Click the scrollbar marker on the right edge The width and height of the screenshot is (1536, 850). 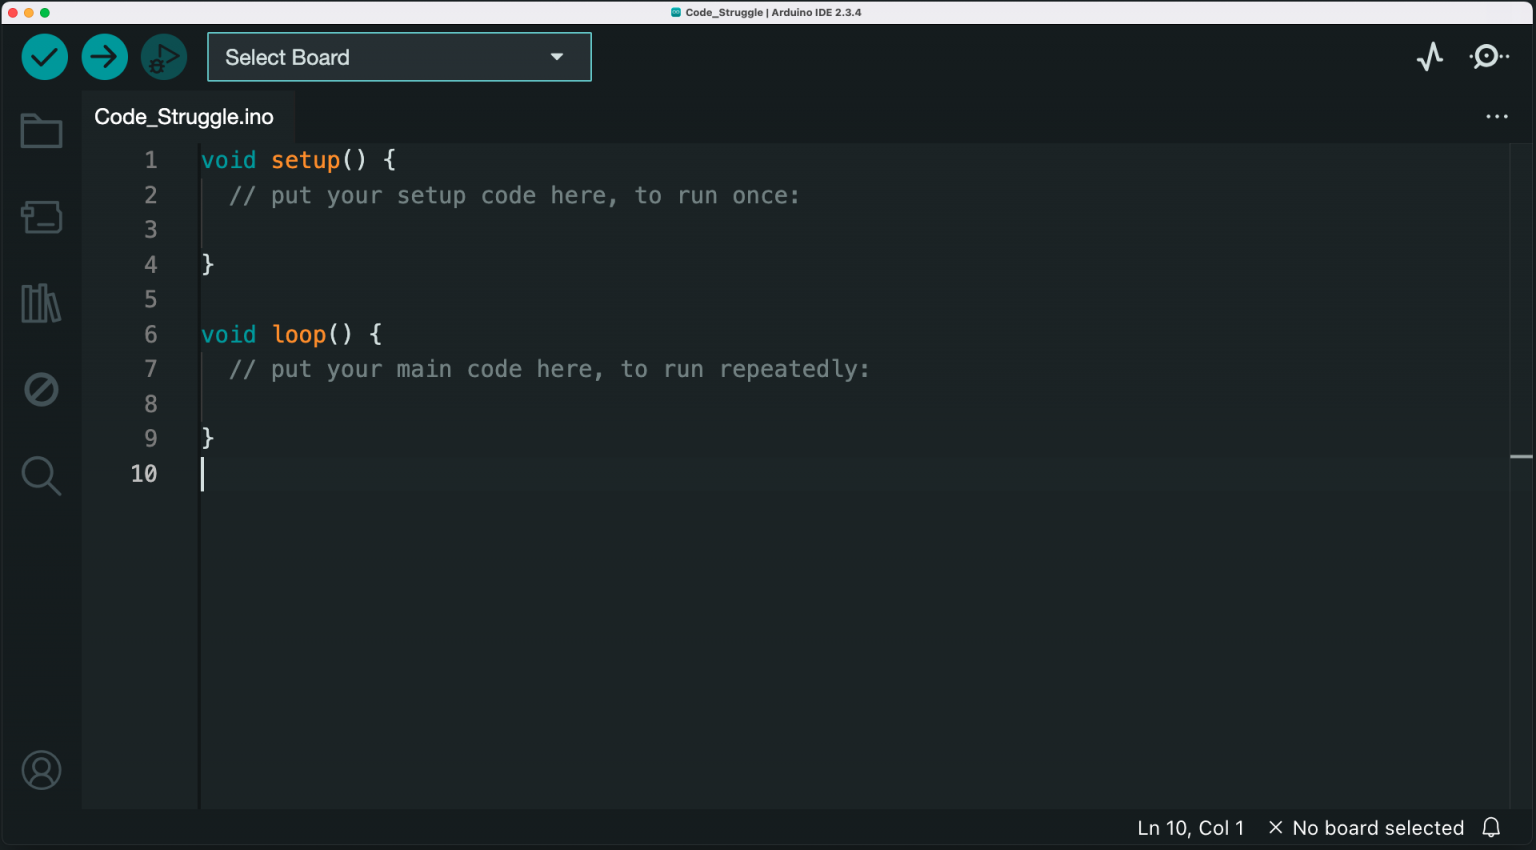(x=1521, y=456)
